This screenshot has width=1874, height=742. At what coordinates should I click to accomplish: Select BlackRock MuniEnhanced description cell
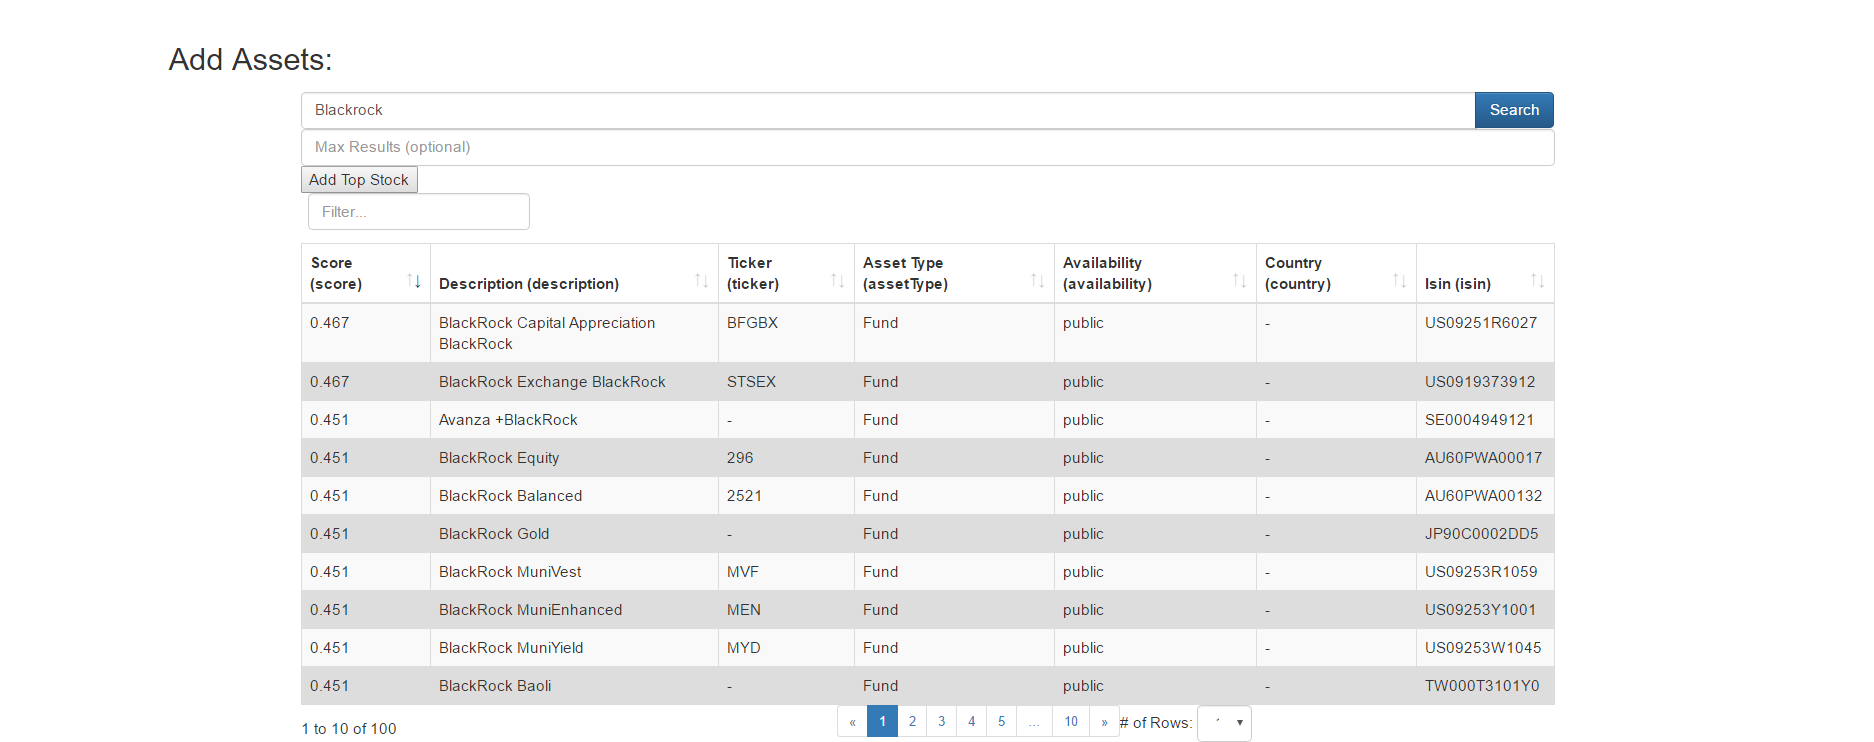point(574,610)
